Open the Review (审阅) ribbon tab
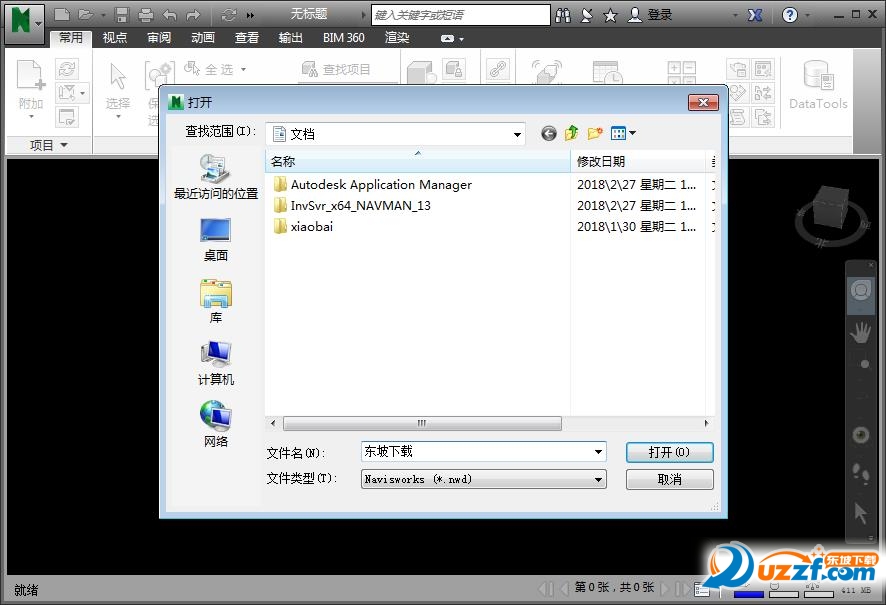The width and height of the screenshot is (886, 605). pos(159,37)
